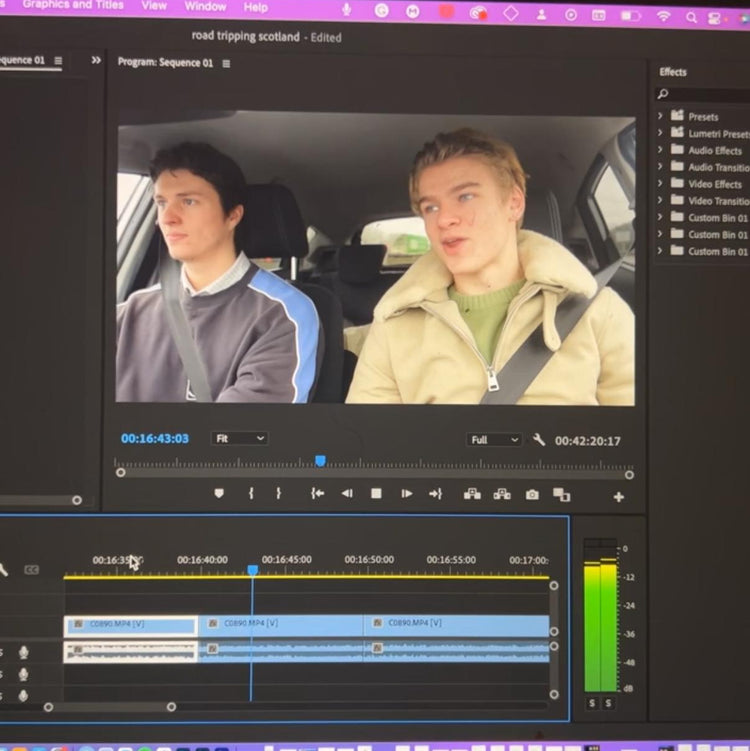Image resolution: width=750 pixels, height=751 pixels.
Task: Click the Lift button in Program monitor
Action: [x=472, y=494]
